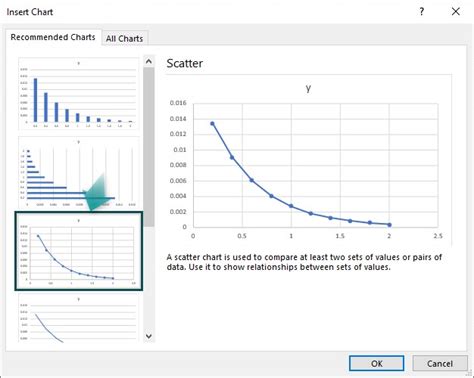Click scroll up arrow in chart list
The image size is (474, 378).
(149, 61)
